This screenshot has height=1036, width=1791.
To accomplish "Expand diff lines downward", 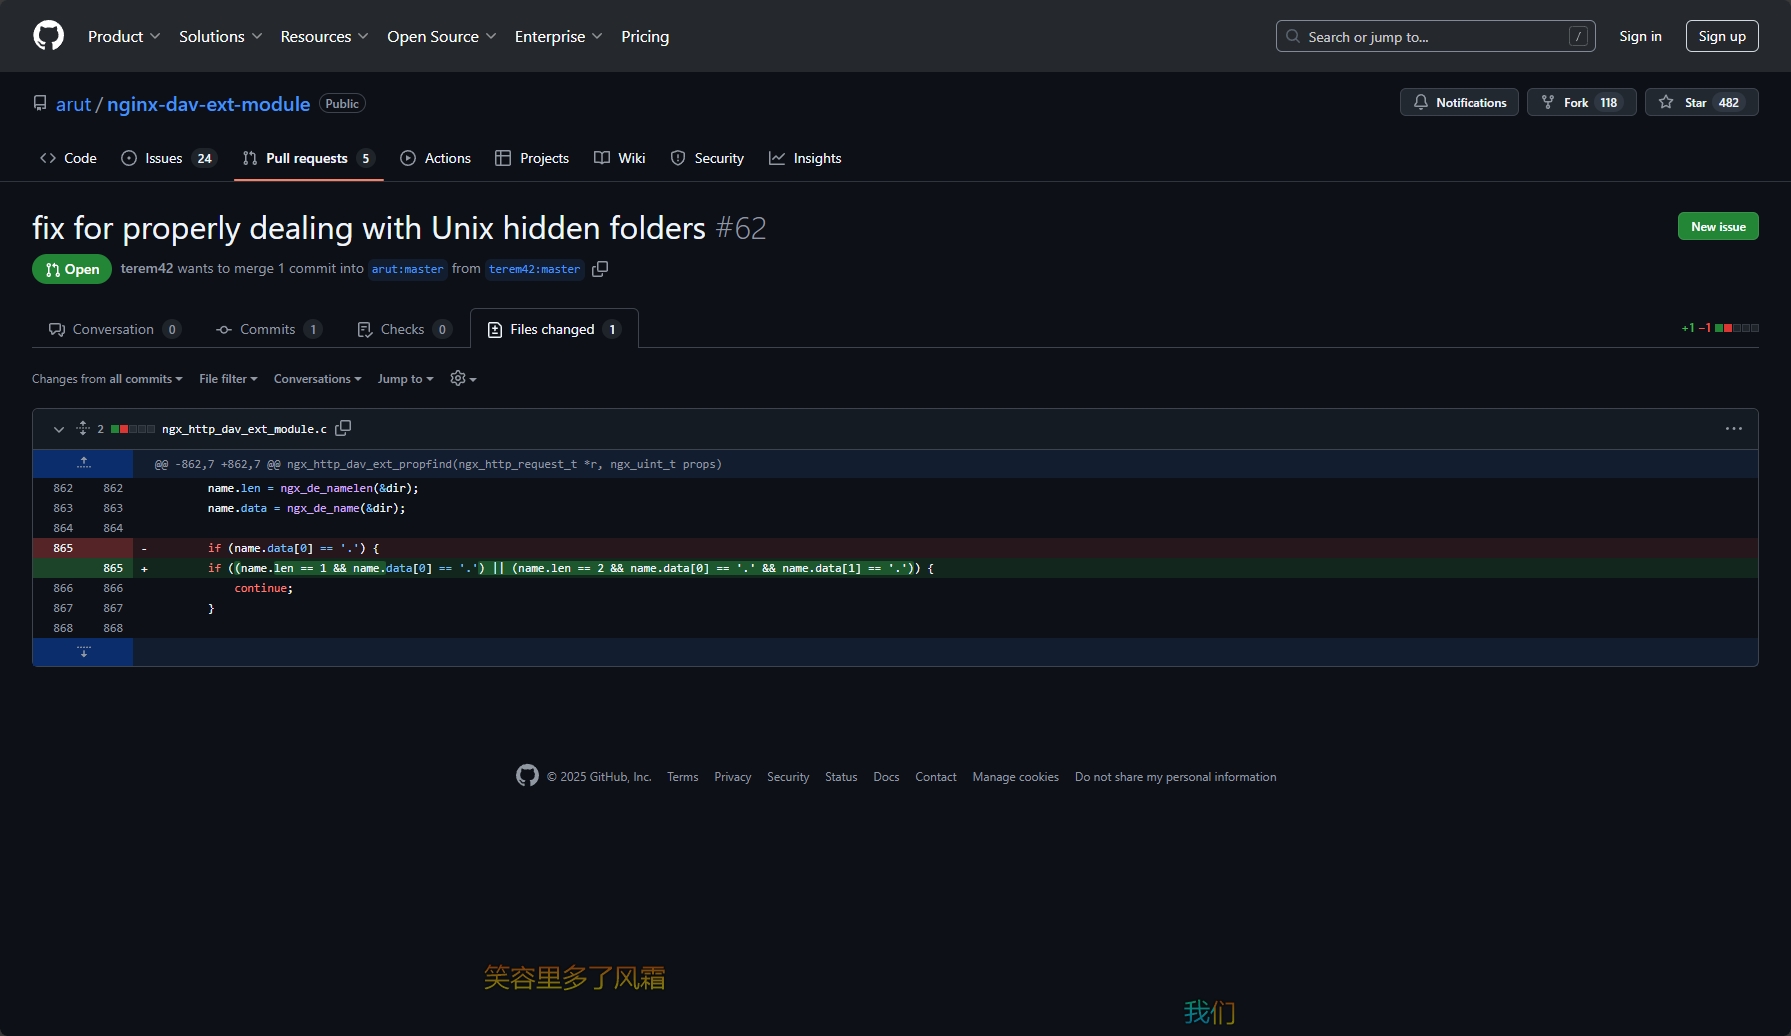I will pos(83,652).
